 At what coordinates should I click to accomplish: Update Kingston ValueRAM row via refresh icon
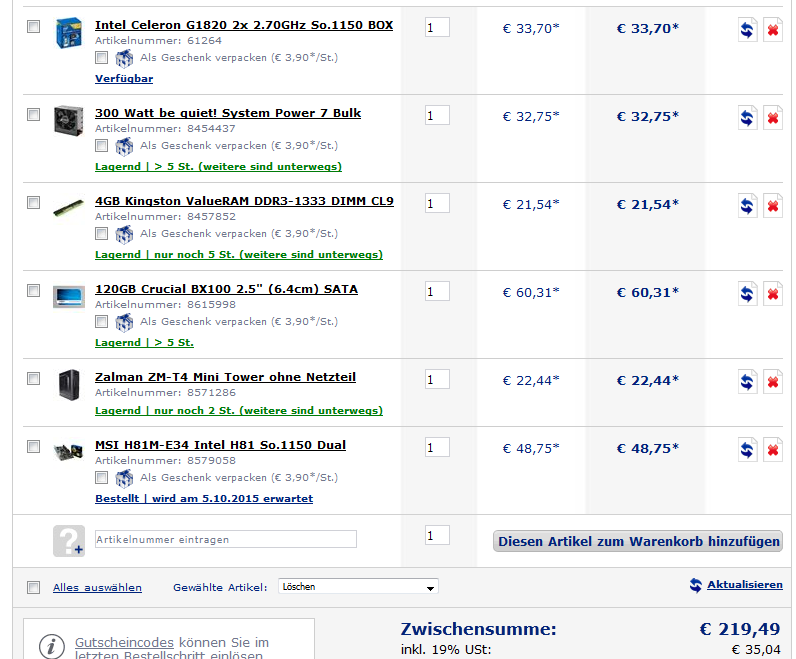click(747, 206)
